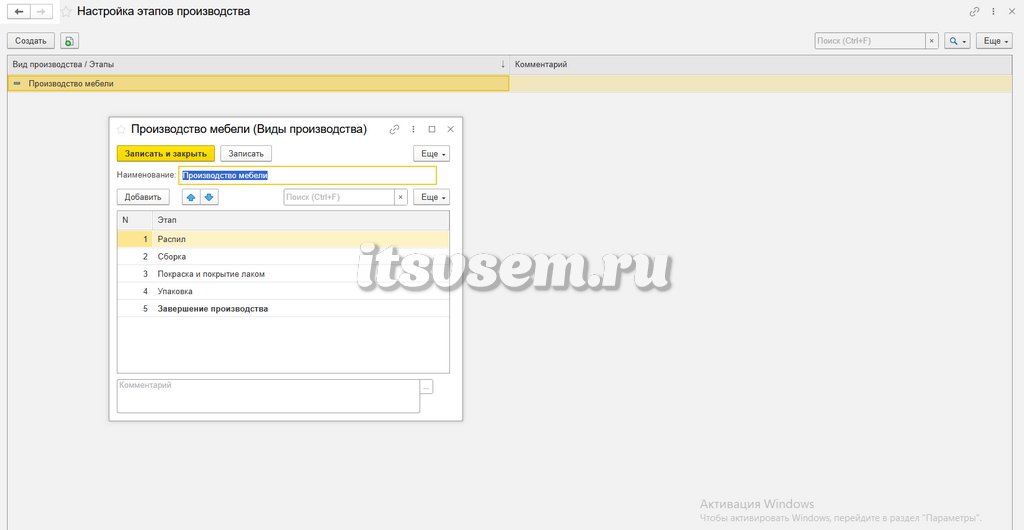Image resolution: width=1024 pixels, height=530 pixels.
Task: Select the Упаковка stage row
Action: pos(283,291)
